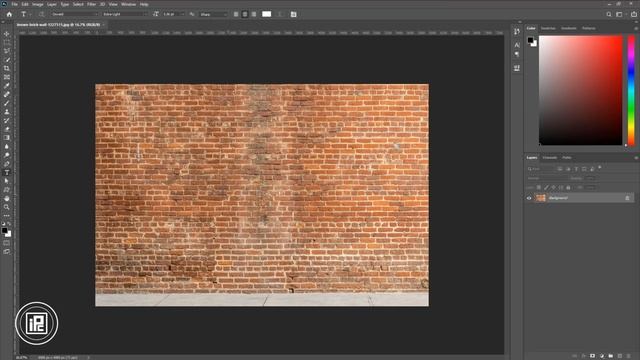
Task: Open the workspace switcher icon at top right
Action: point(620,14)
